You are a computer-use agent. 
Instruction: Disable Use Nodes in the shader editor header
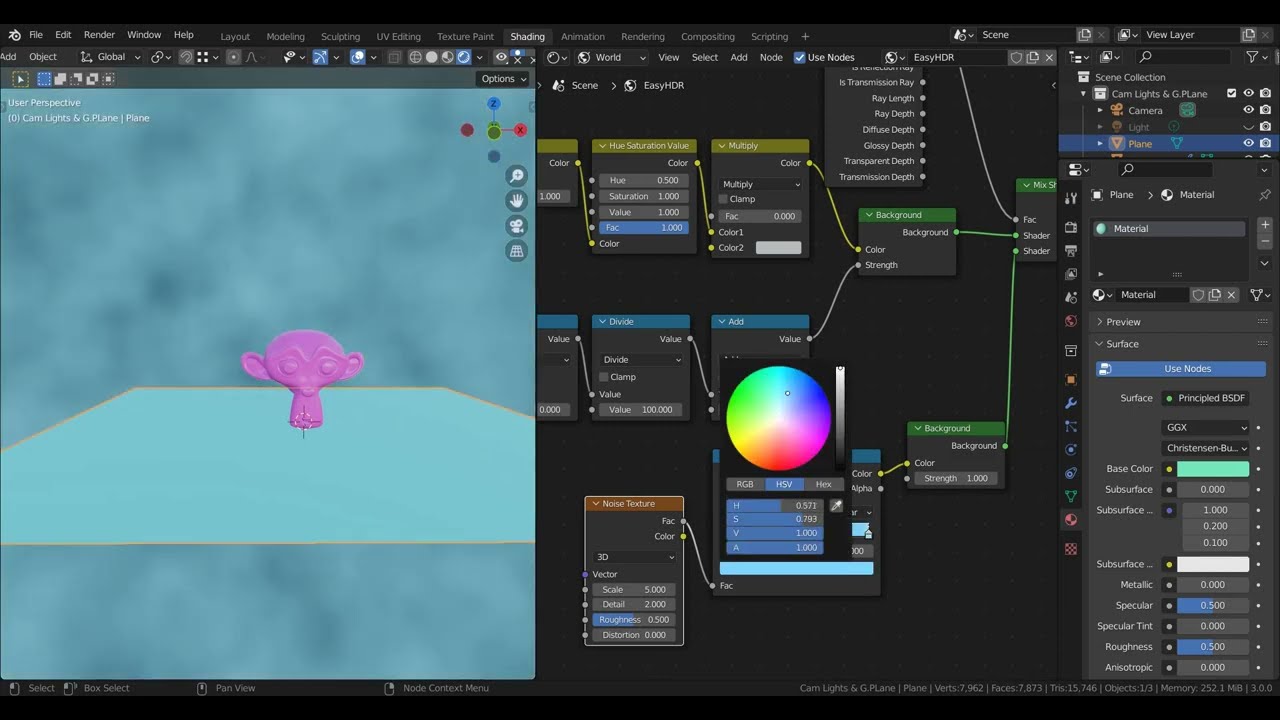798,57
